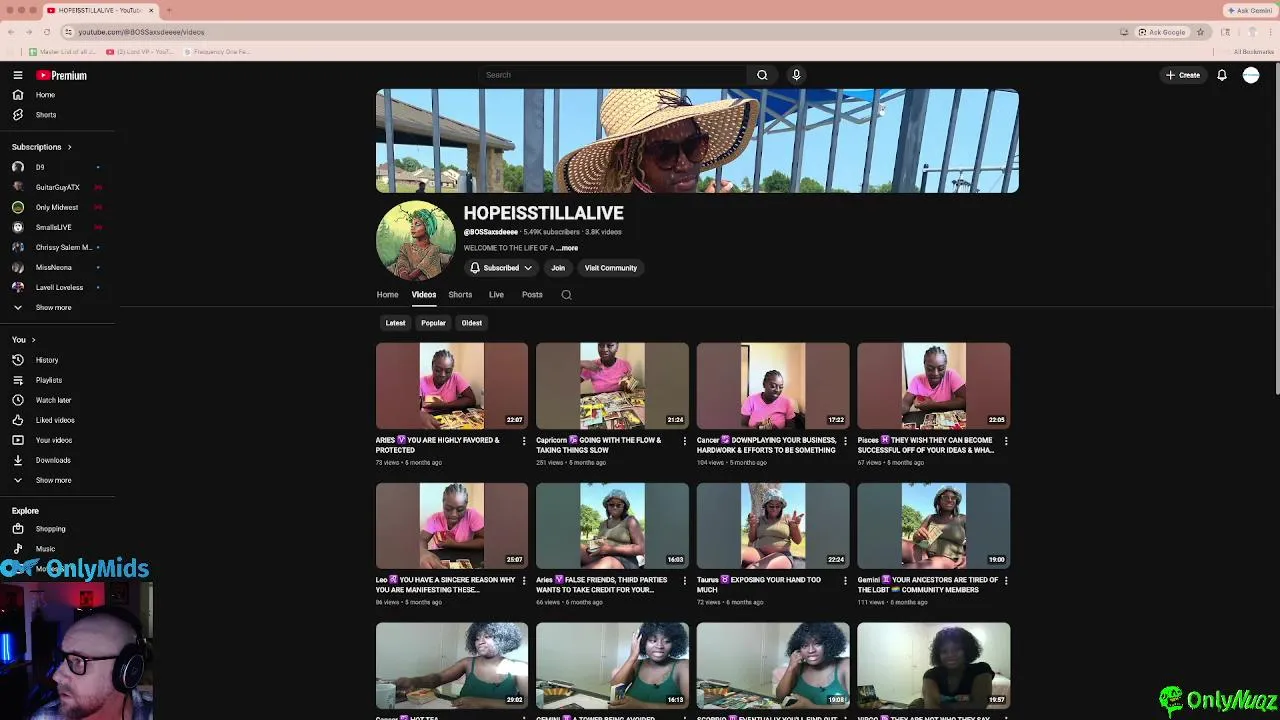Open SmallisLIVE subscription channel
Viewport: 1280px width, 720px height.
[55, 227]
